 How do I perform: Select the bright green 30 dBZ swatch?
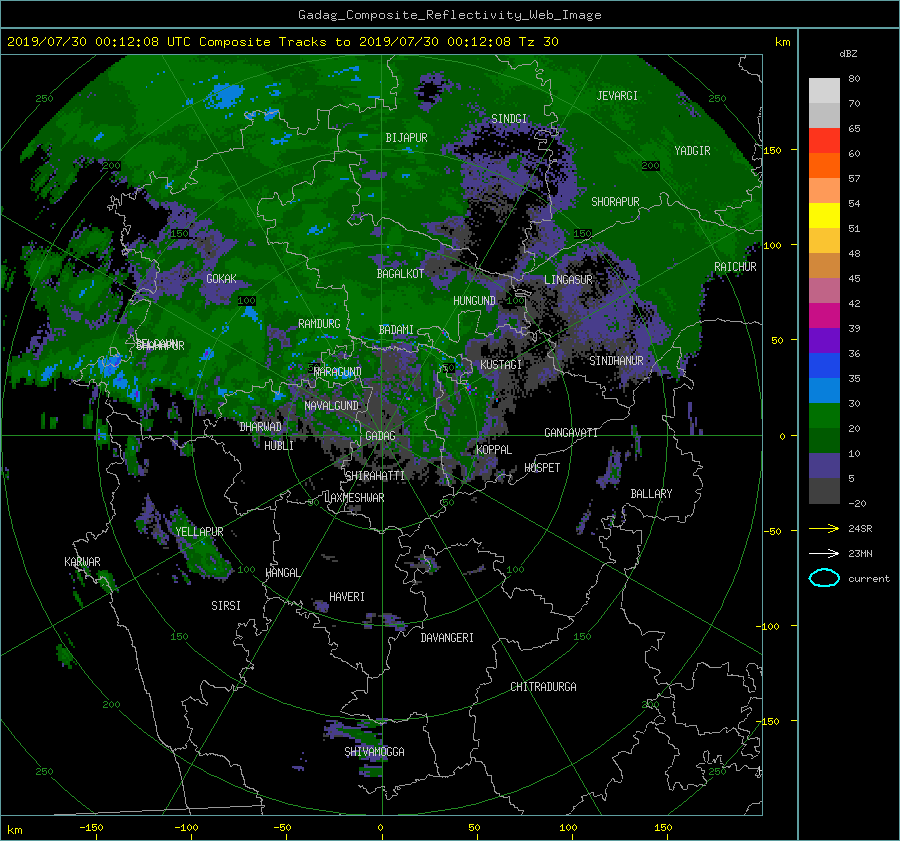point(824,415)
